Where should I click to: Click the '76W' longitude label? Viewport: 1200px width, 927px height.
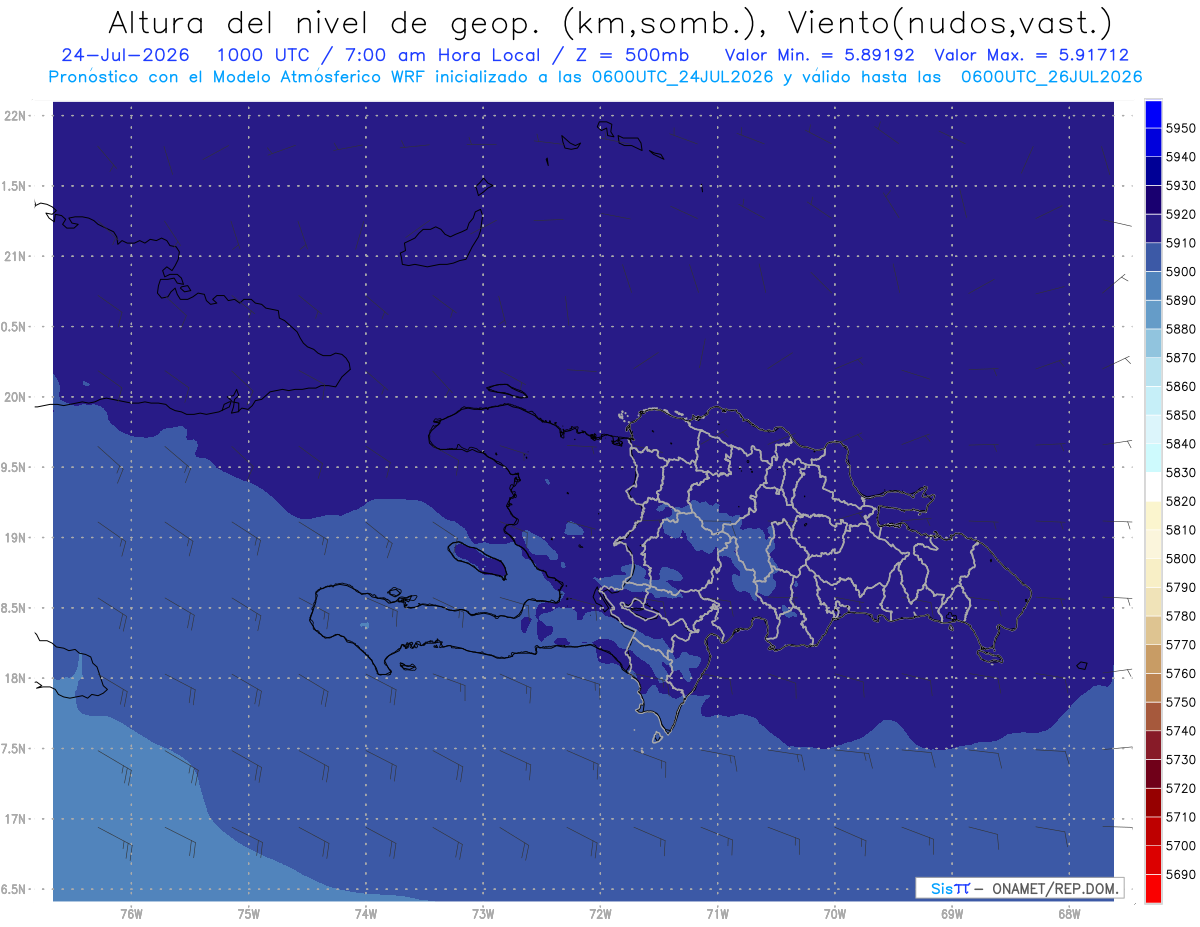(x=131, y=913)
